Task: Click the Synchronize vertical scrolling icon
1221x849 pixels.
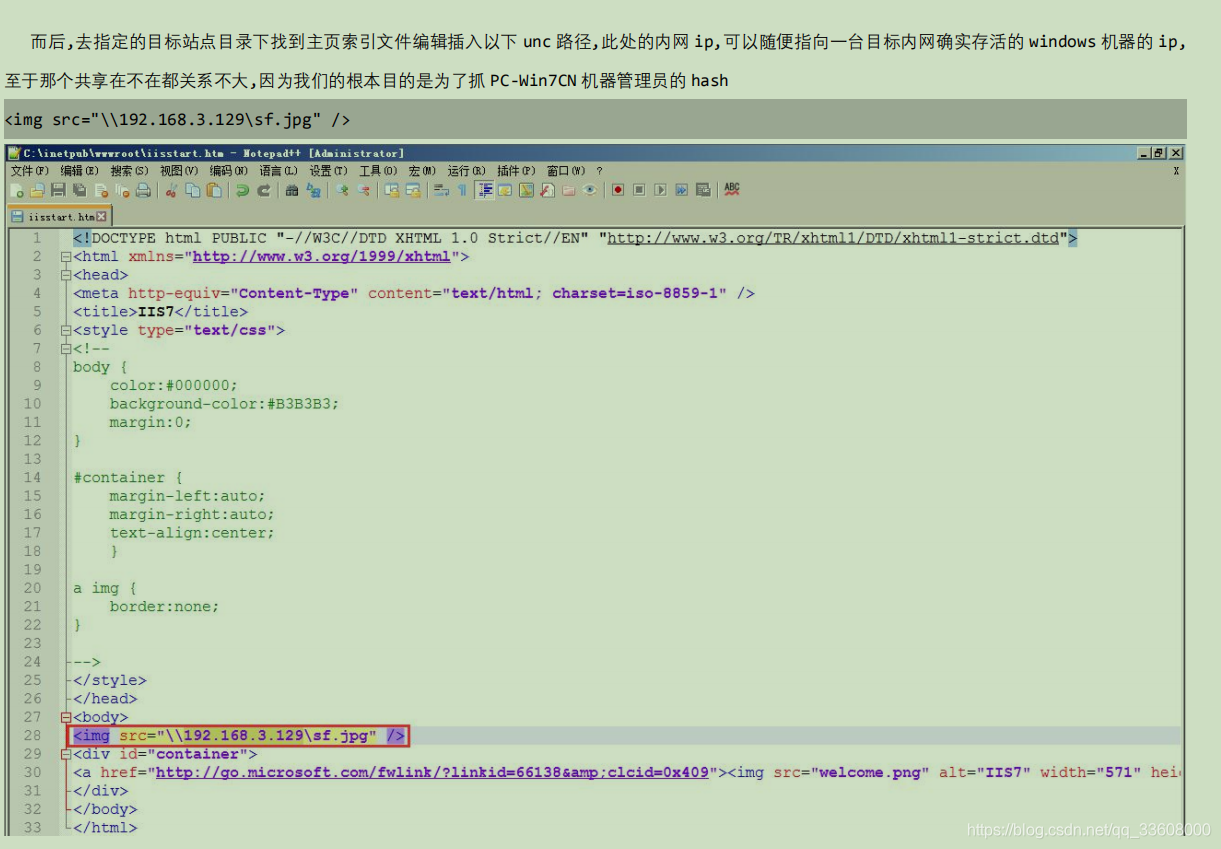Action: 392,190
